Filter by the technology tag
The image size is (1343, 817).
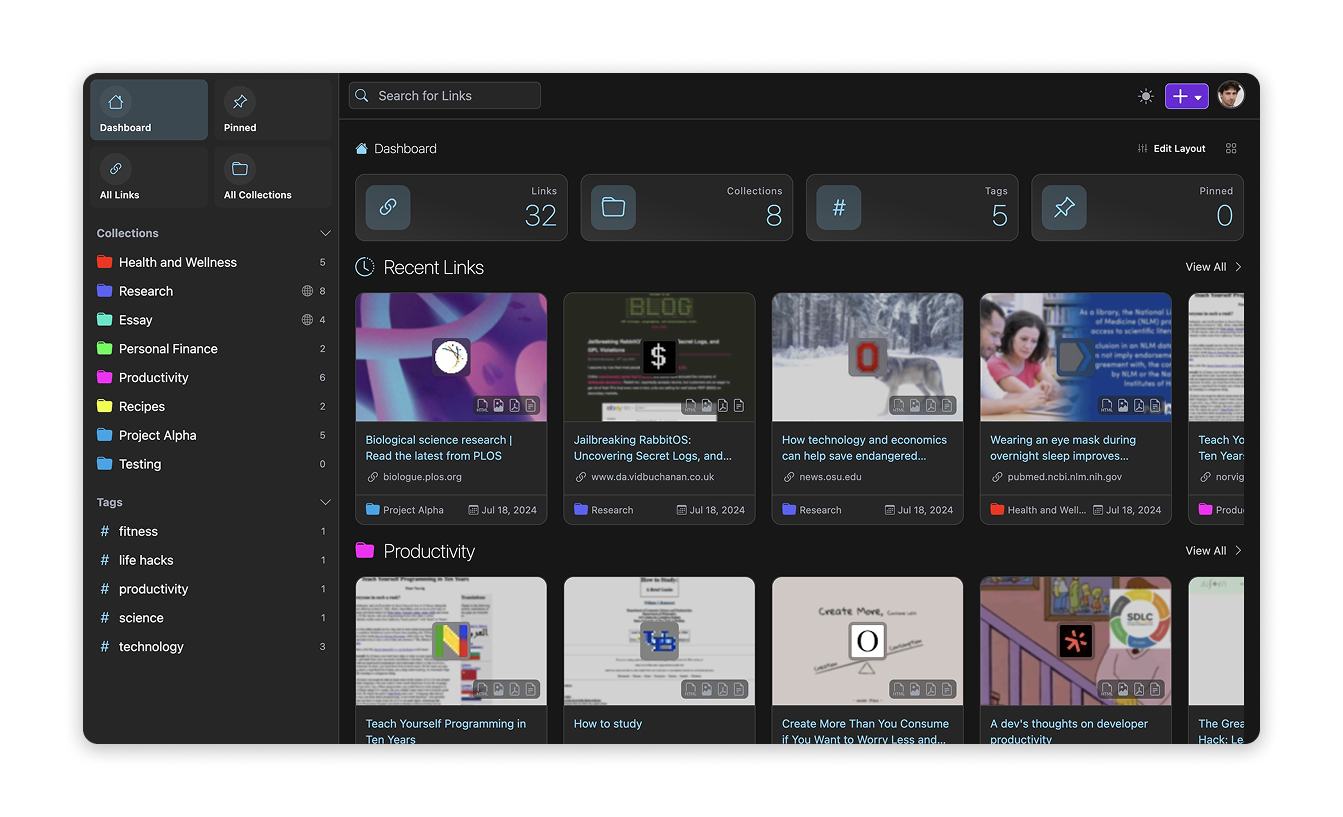(211, 647)
